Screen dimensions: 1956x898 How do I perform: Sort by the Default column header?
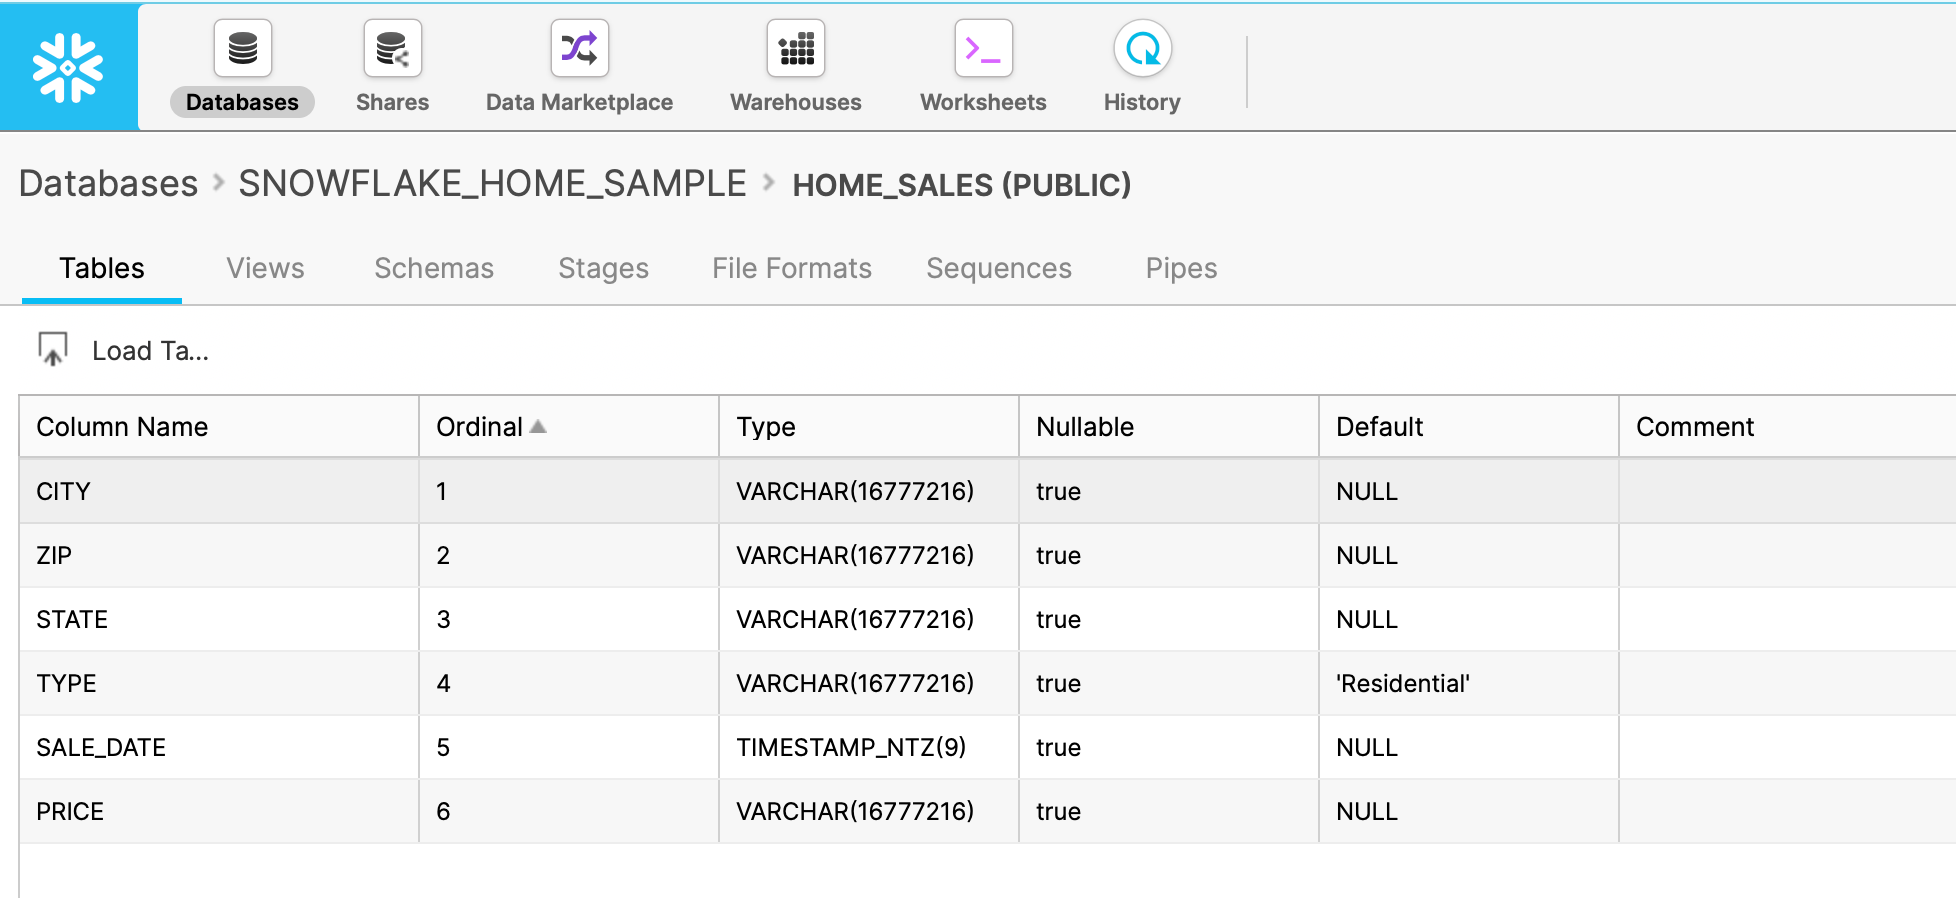click(x=1469, y=427)
